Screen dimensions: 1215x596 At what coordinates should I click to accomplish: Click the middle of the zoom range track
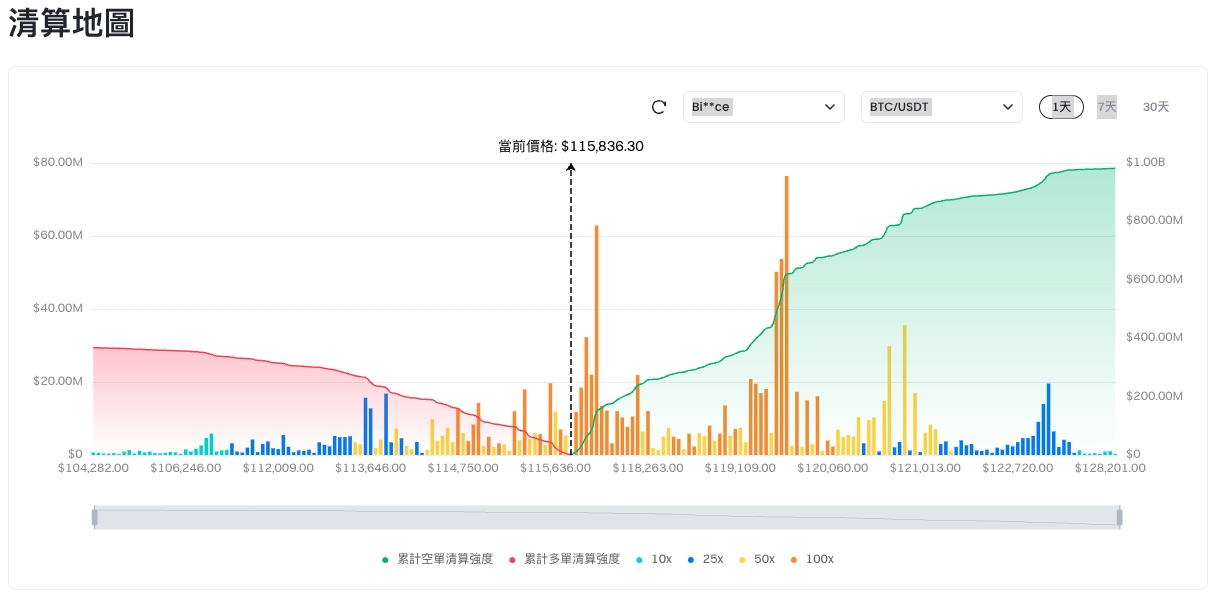pos(607,517)
